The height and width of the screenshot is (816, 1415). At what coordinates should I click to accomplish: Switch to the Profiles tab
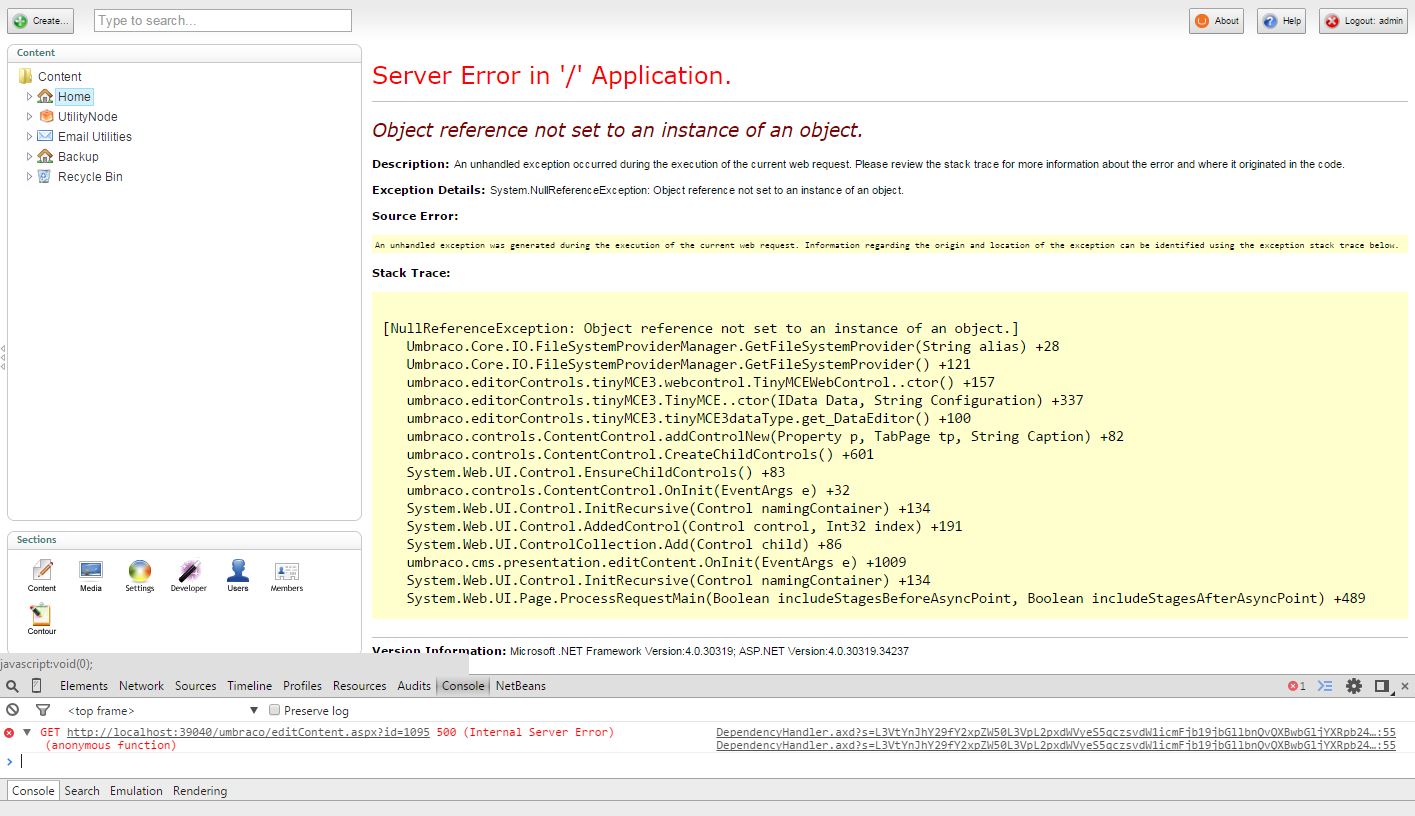coord(302,686)
